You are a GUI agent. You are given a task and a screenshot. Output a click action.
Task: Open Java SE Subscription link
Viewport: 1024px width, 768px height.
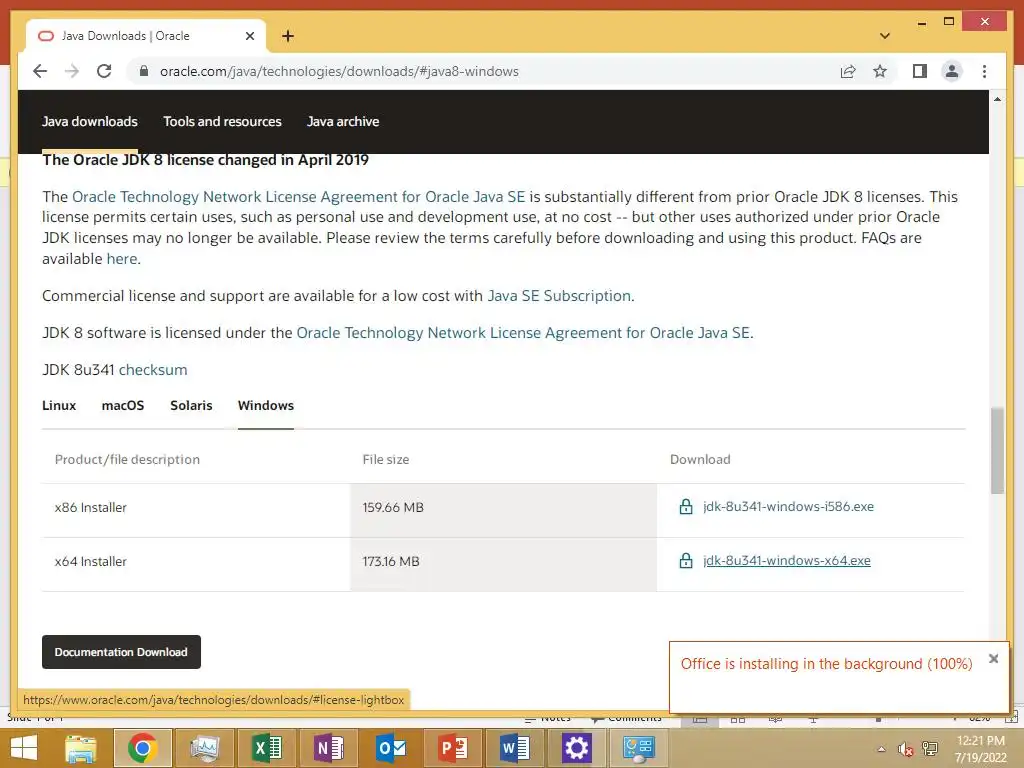point(559,296)
